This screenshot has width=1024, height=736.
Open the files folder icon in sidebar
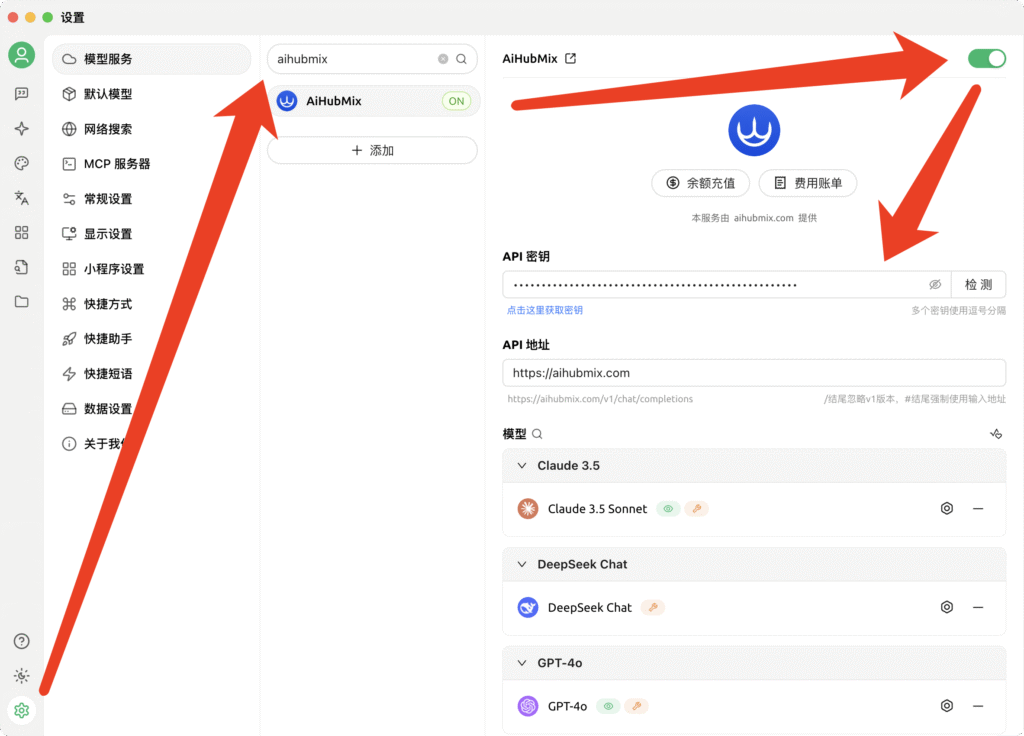(22, 302)
